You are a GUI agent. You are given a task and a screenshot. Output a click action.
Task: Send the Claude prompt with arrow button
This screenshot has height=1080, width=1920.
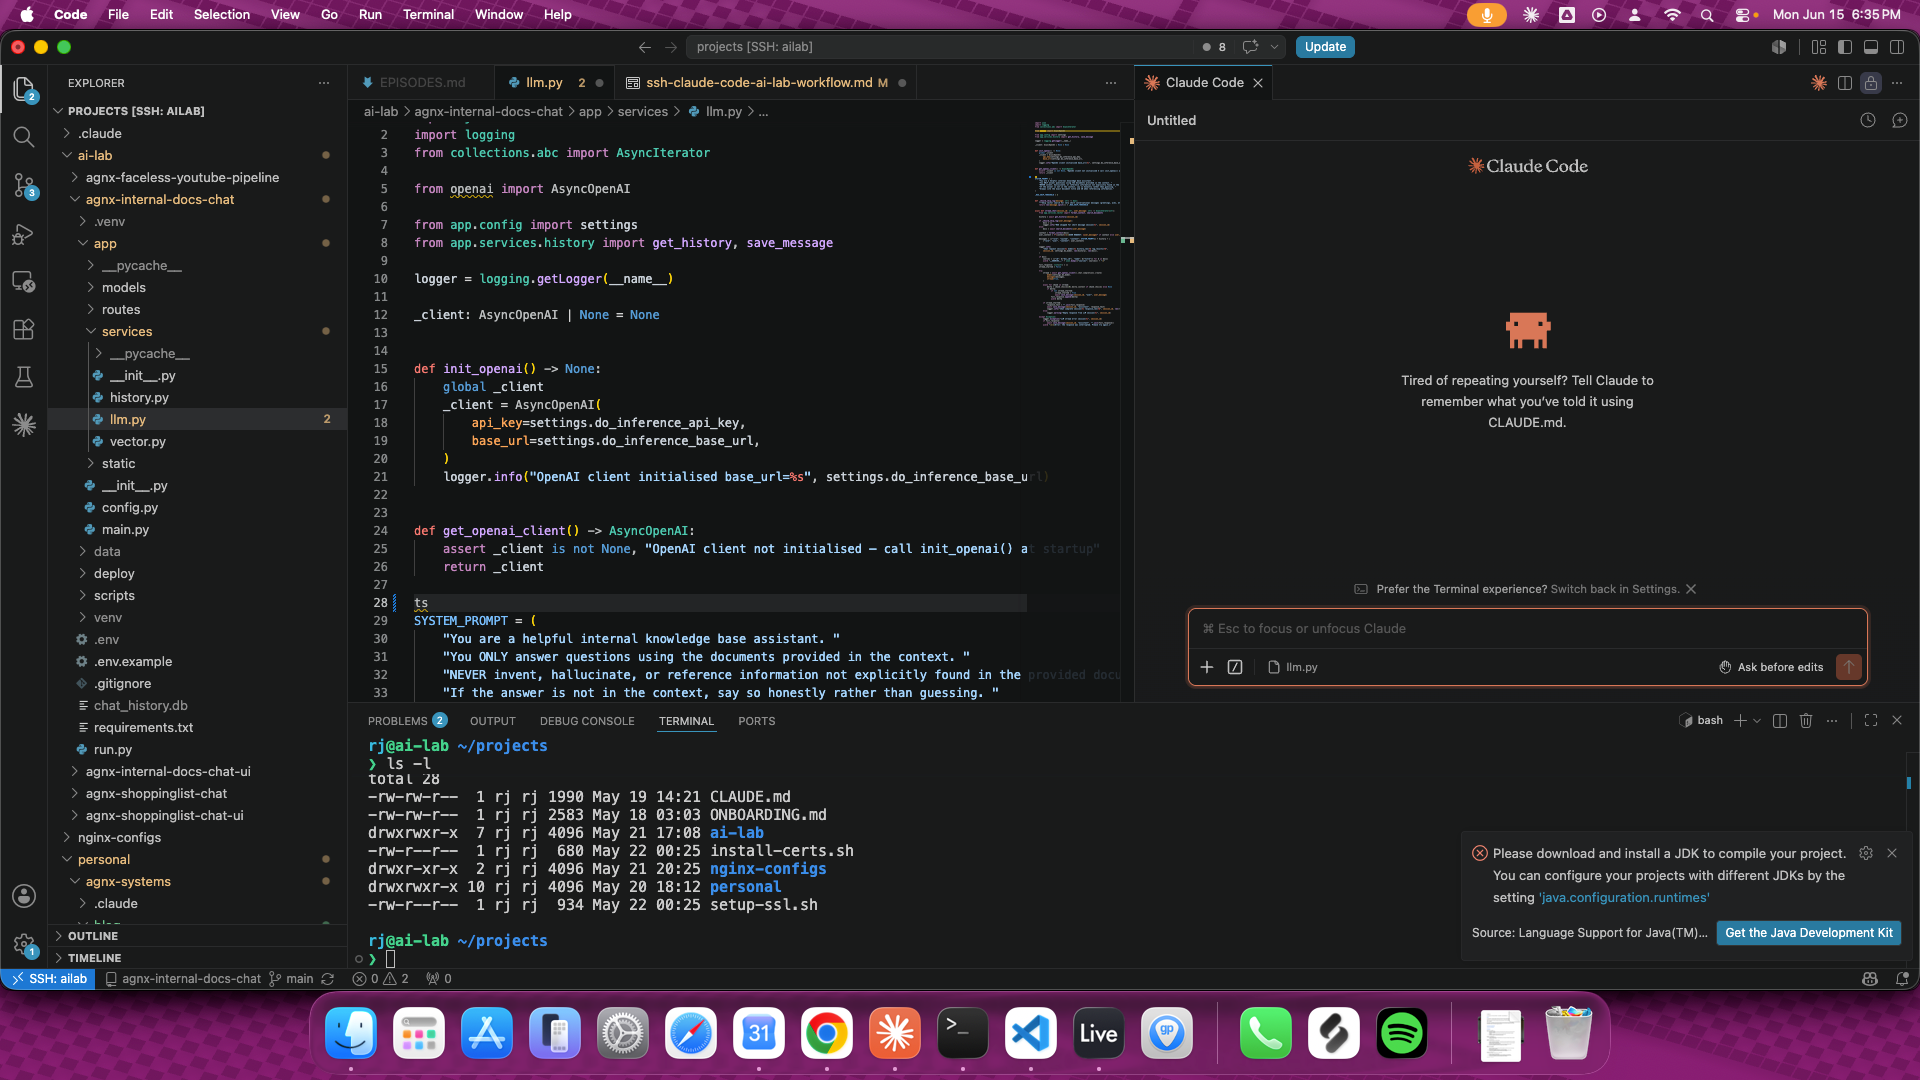coord(1849,667)
